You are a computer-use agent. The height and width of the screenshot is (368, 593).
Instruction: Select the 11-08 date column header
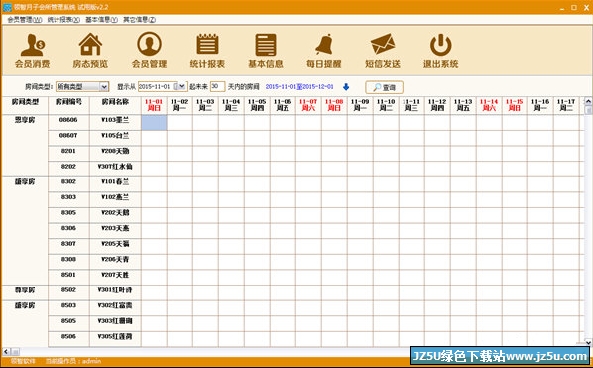pyautogui.click(x=334, y=106)
